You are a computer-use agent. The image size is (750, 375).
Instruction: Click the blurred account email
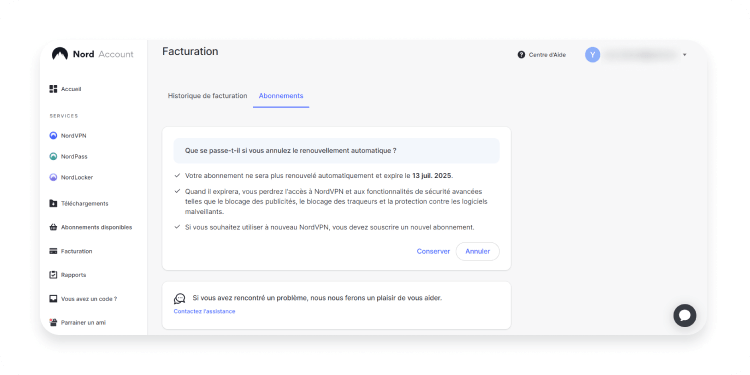[640, 55]
